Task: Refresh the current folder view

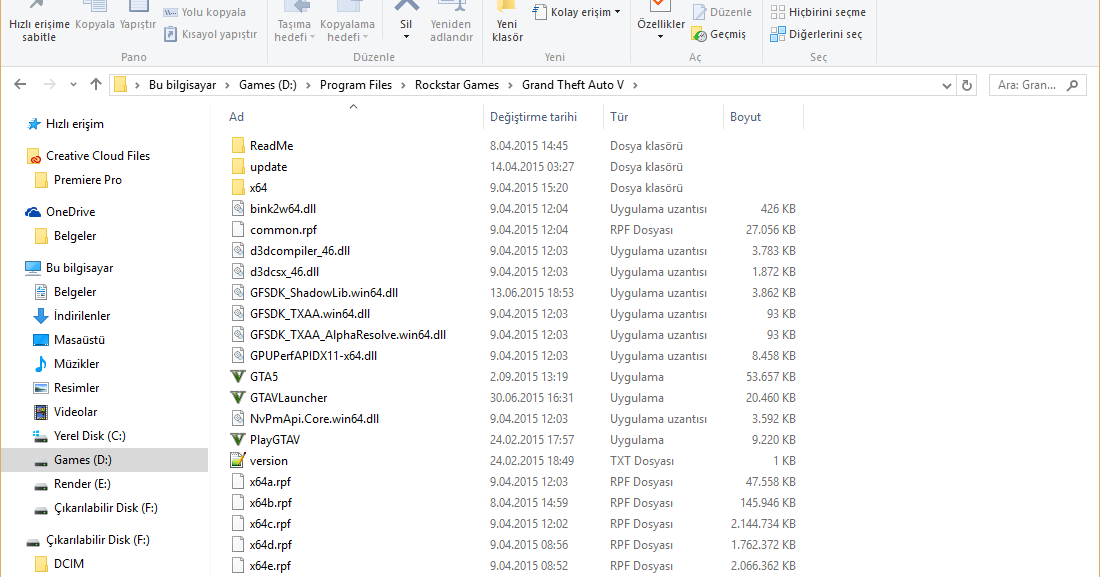Action: (967, 85)
